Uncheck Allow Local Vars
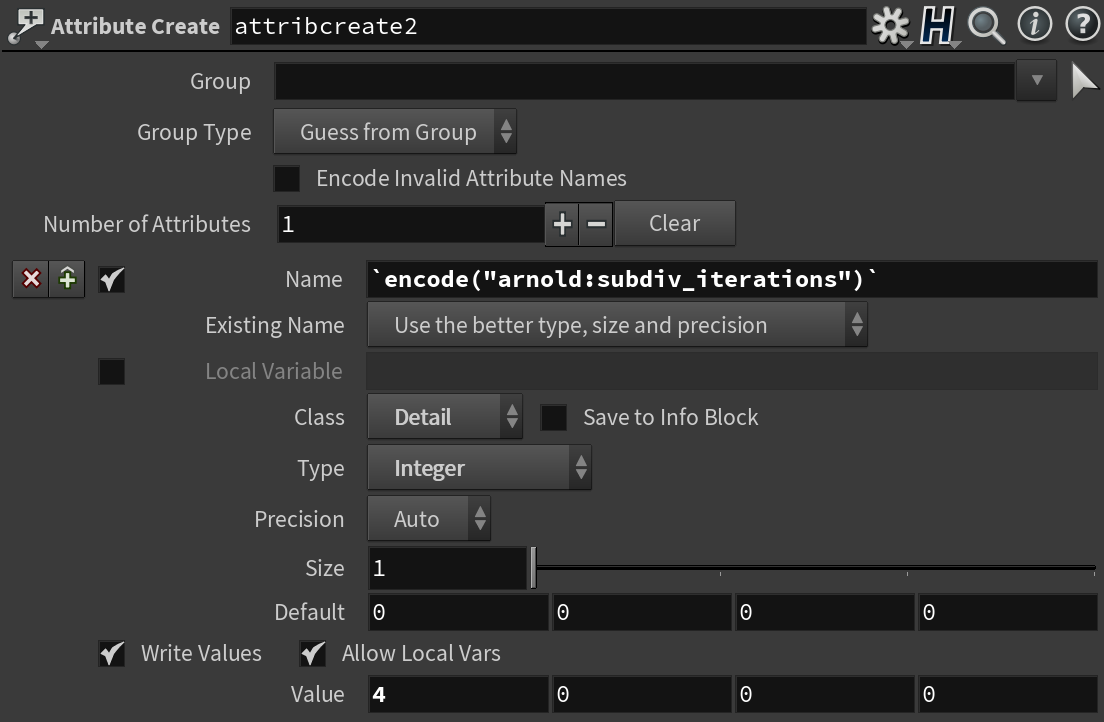Image resolution: width=1104 pixels, height=722 pixels. coord(313,654)
